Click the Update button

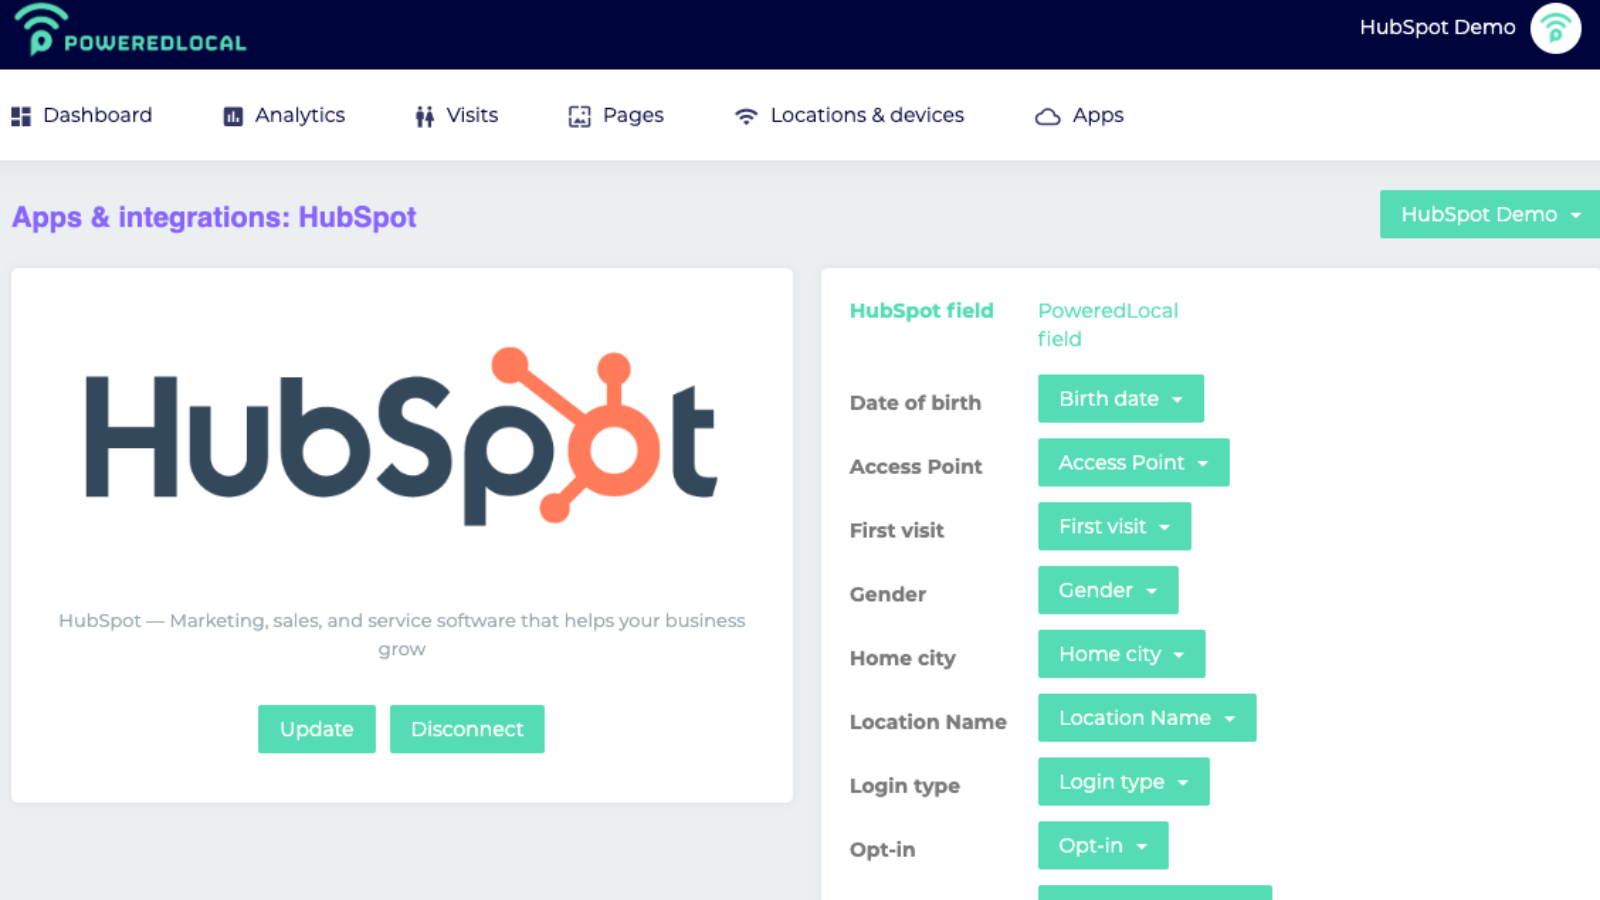point(316,729)
